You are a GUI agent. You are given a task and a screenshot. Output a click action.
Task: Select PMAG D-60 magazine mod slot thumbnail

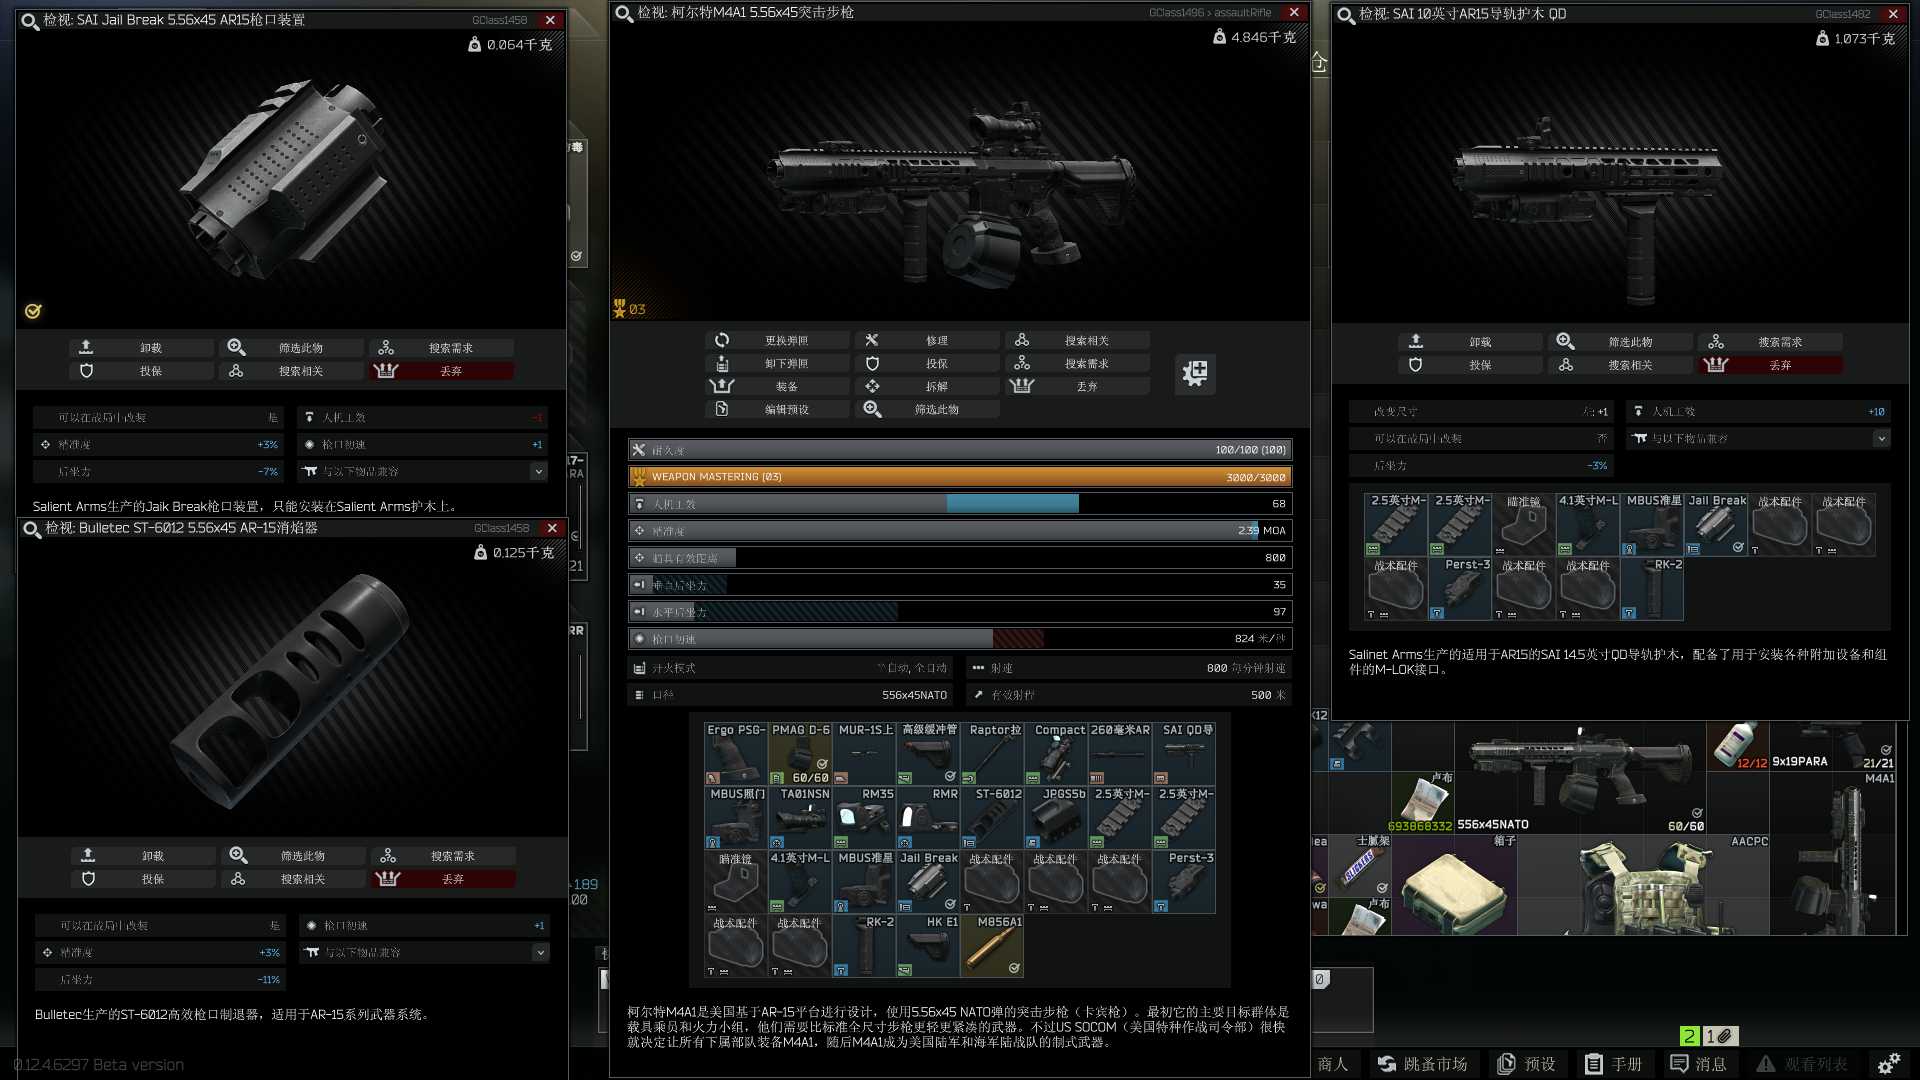pyautogui.click(x=800, y=754)
